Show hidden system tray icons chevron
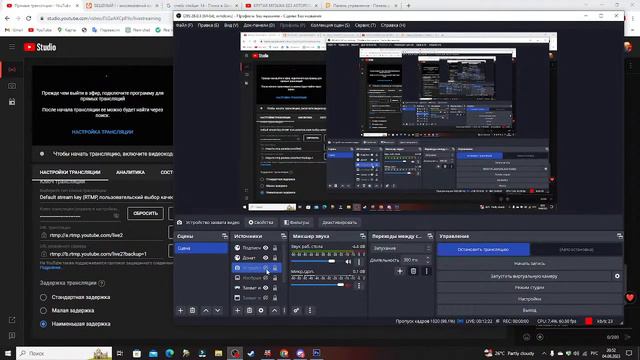This screenshot has height=360, width=640. pos(544,353)
